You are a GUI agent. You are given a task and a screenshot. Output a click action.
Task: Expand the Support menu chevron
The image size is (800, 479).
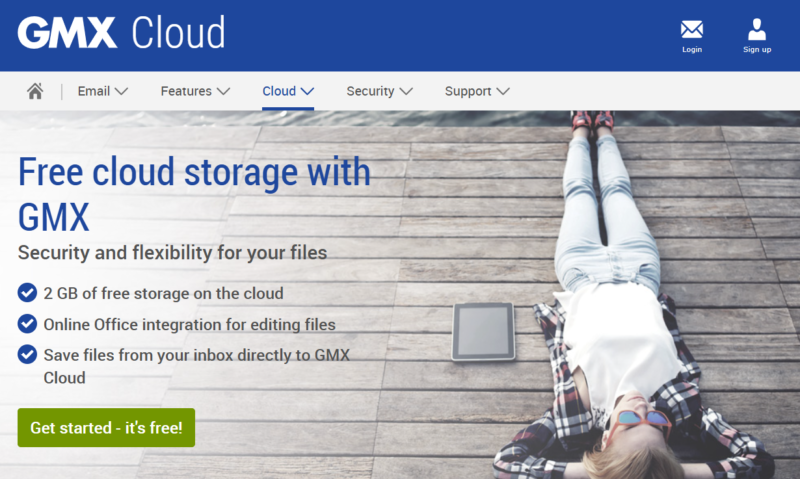(503, 92)
